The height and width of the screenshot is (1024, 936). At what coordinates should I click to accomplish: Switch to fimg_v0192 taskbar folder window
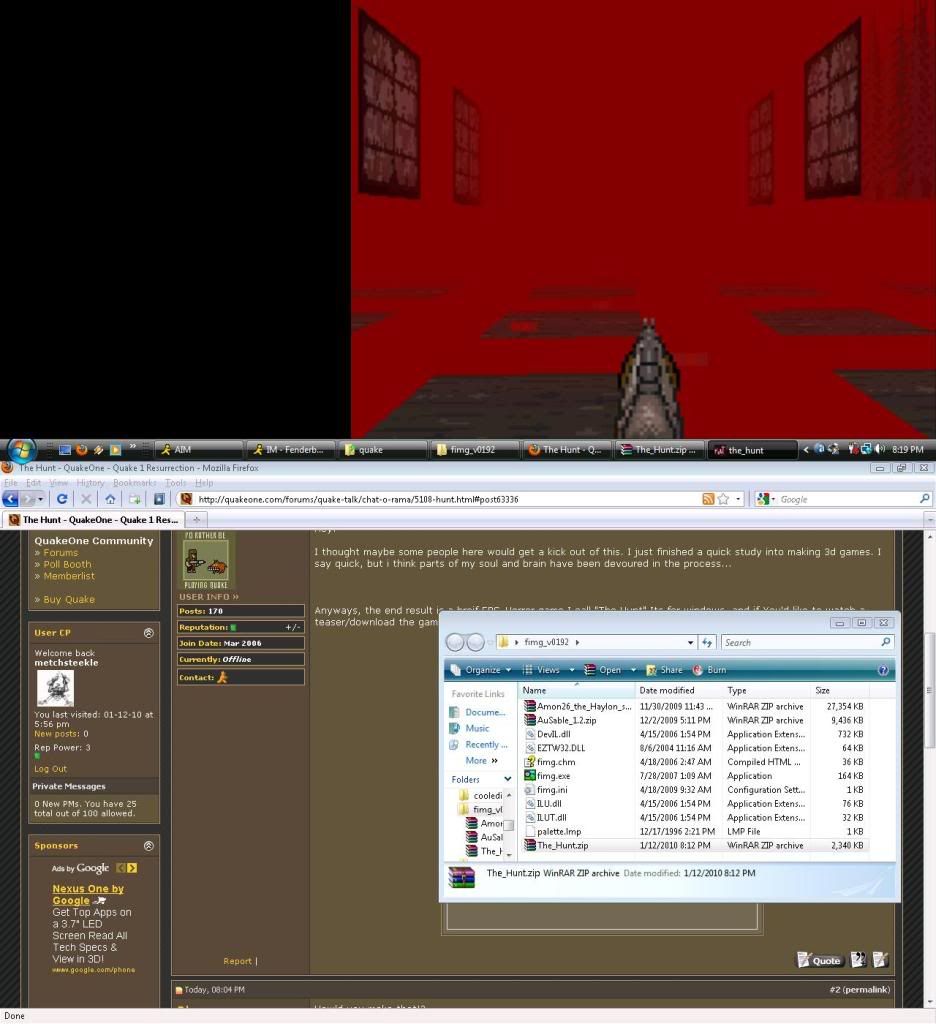[476, 450]
